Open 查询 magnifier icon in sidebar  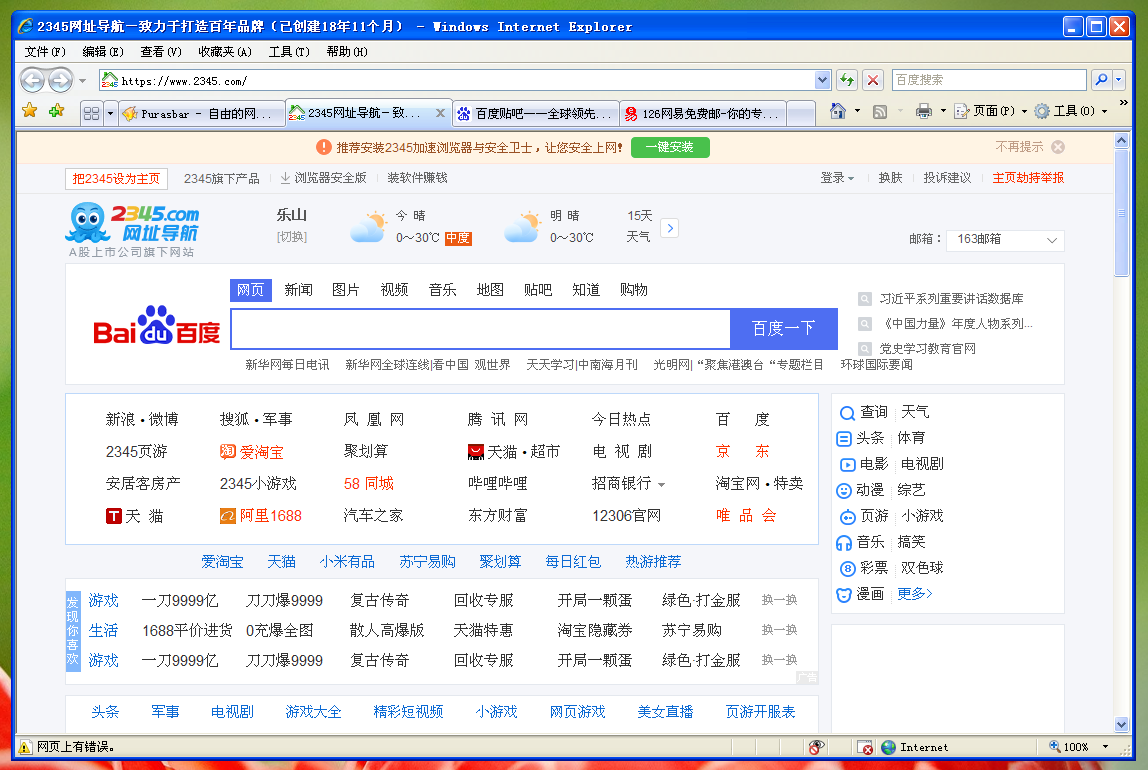pos(847,413)
